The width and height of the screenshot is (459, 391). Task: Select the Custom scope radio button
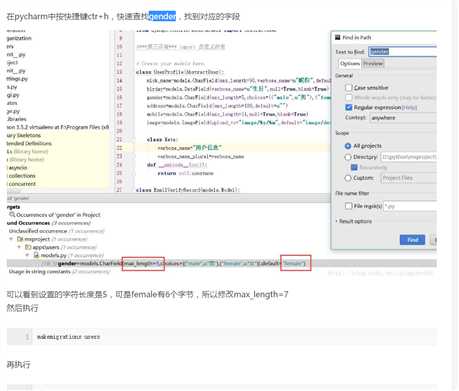348,178
